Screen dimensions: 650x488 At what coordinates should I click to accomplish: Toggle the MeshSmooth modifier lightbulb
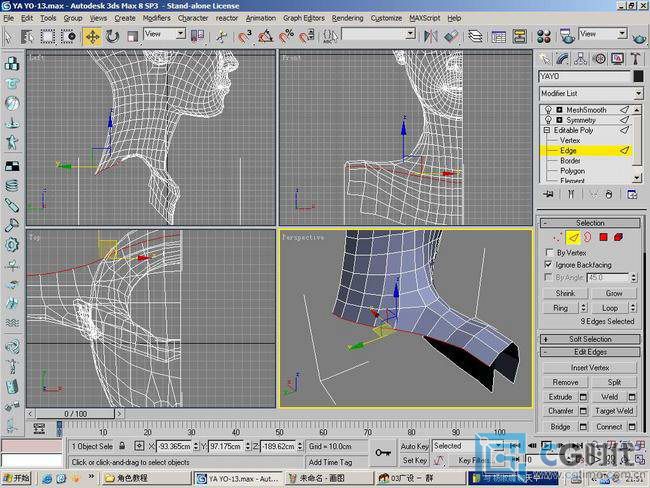tap(548, 110)
